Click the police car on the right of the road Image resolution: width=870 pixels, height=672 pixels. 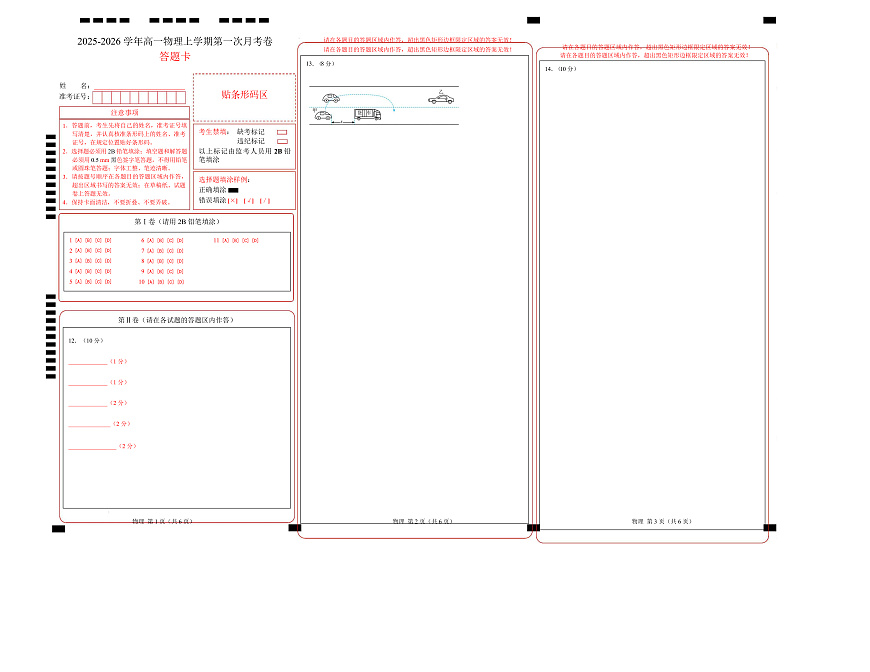pyautogui.click(x=441, y=98)
